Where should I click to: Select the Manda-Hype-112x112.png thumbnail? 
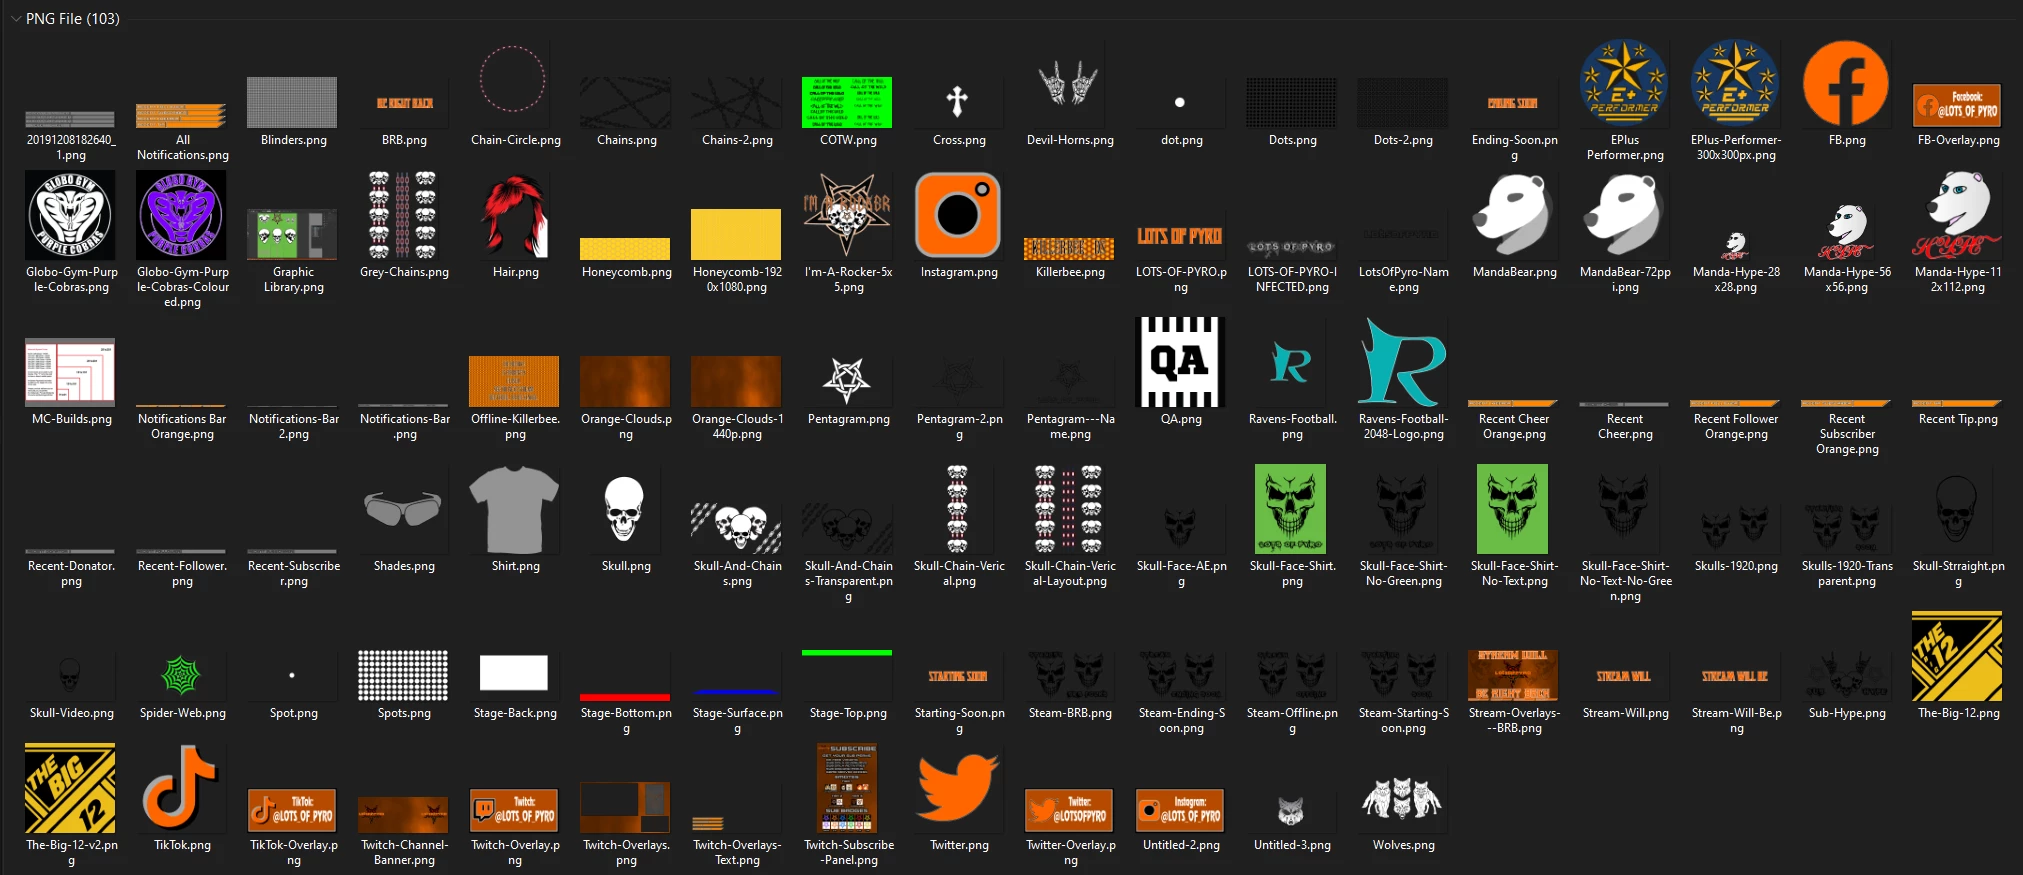click(1957, 215)
